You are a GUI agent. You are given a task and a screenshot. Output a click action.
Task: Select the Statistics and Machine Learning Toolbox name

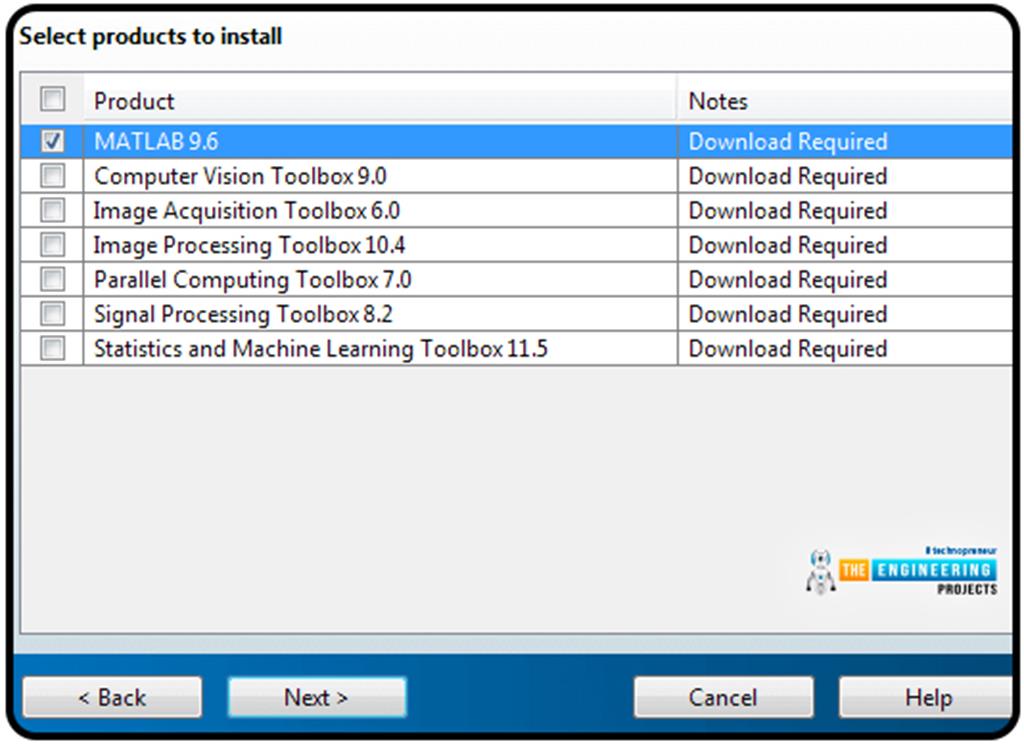(320, 349)
